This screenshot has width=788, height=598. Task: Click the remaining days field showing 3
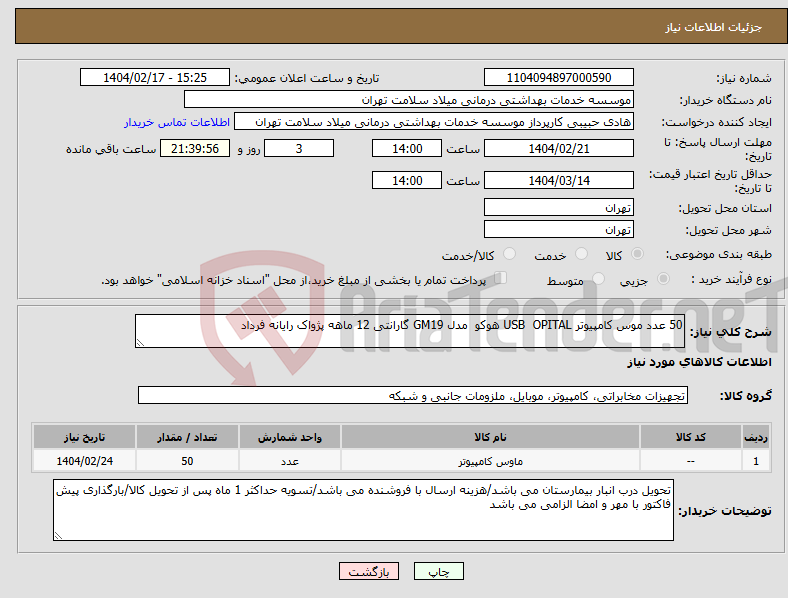tap(299, 148)
